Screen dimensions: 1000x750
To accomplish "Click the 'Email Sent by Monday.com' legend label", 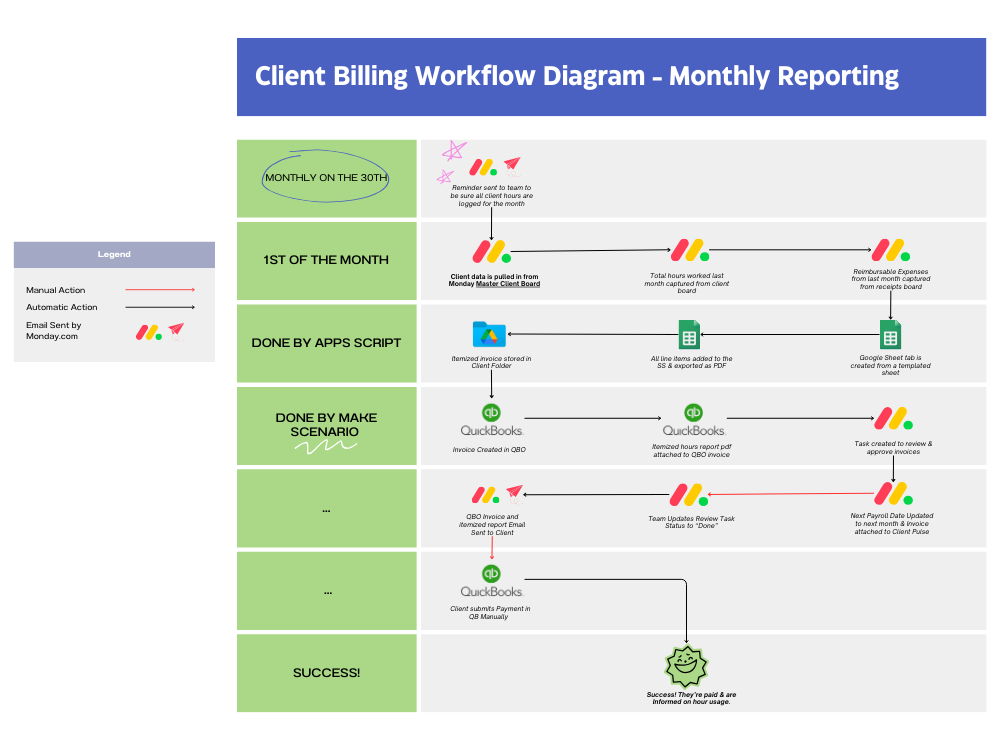I will [54, 330].
